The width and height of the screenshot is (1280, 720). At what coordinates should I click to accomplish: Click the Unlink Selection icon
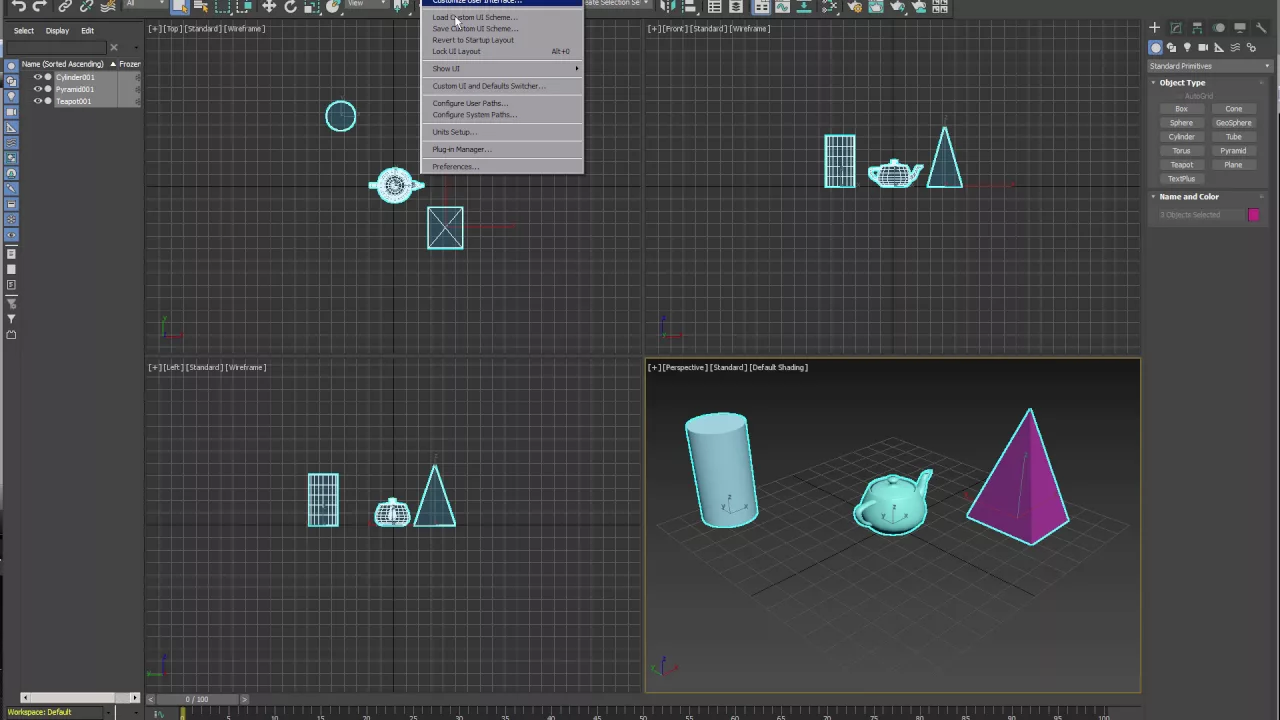(87, 6)
